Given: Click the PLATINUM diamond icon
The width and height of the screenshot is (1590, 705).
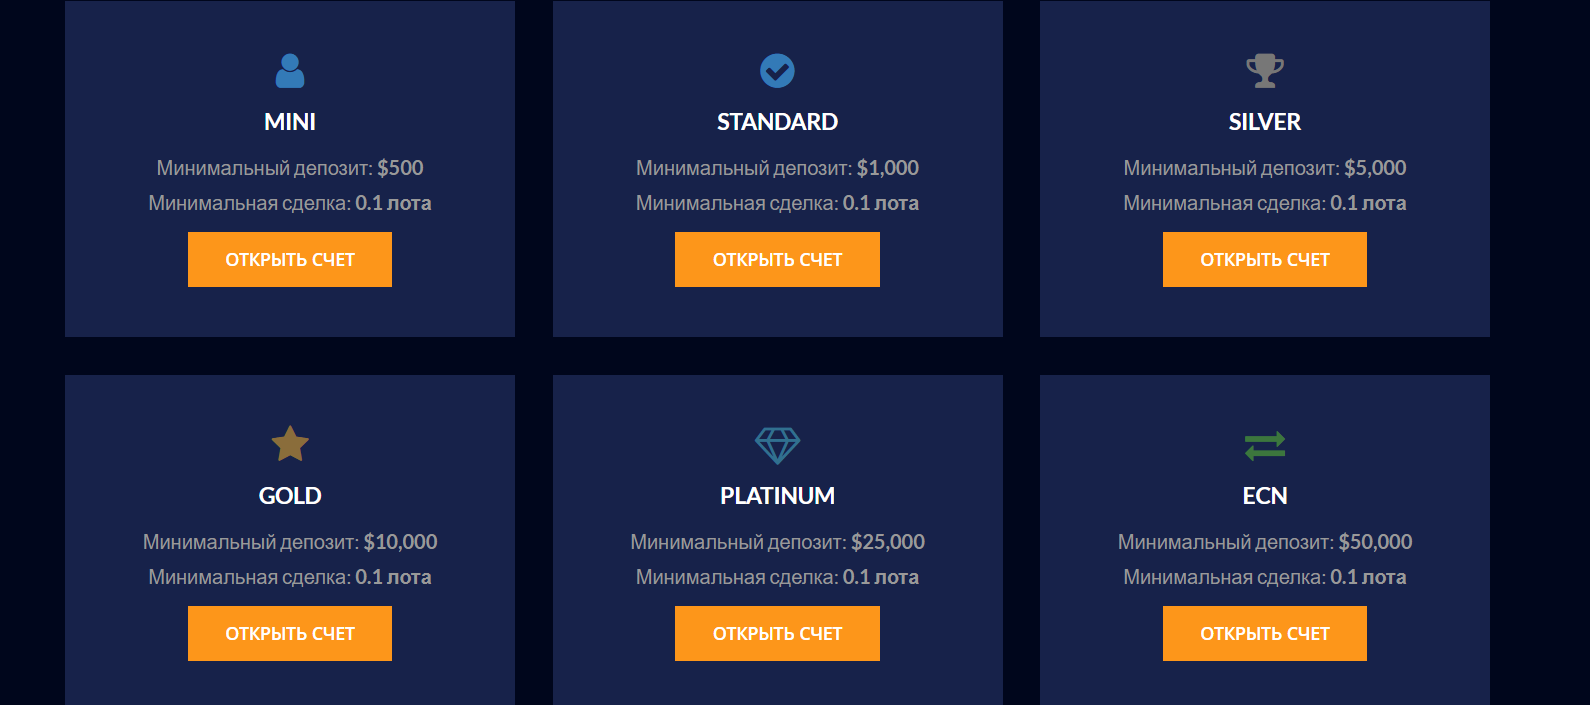Looking at the screenshot, I should pos(777,445).
